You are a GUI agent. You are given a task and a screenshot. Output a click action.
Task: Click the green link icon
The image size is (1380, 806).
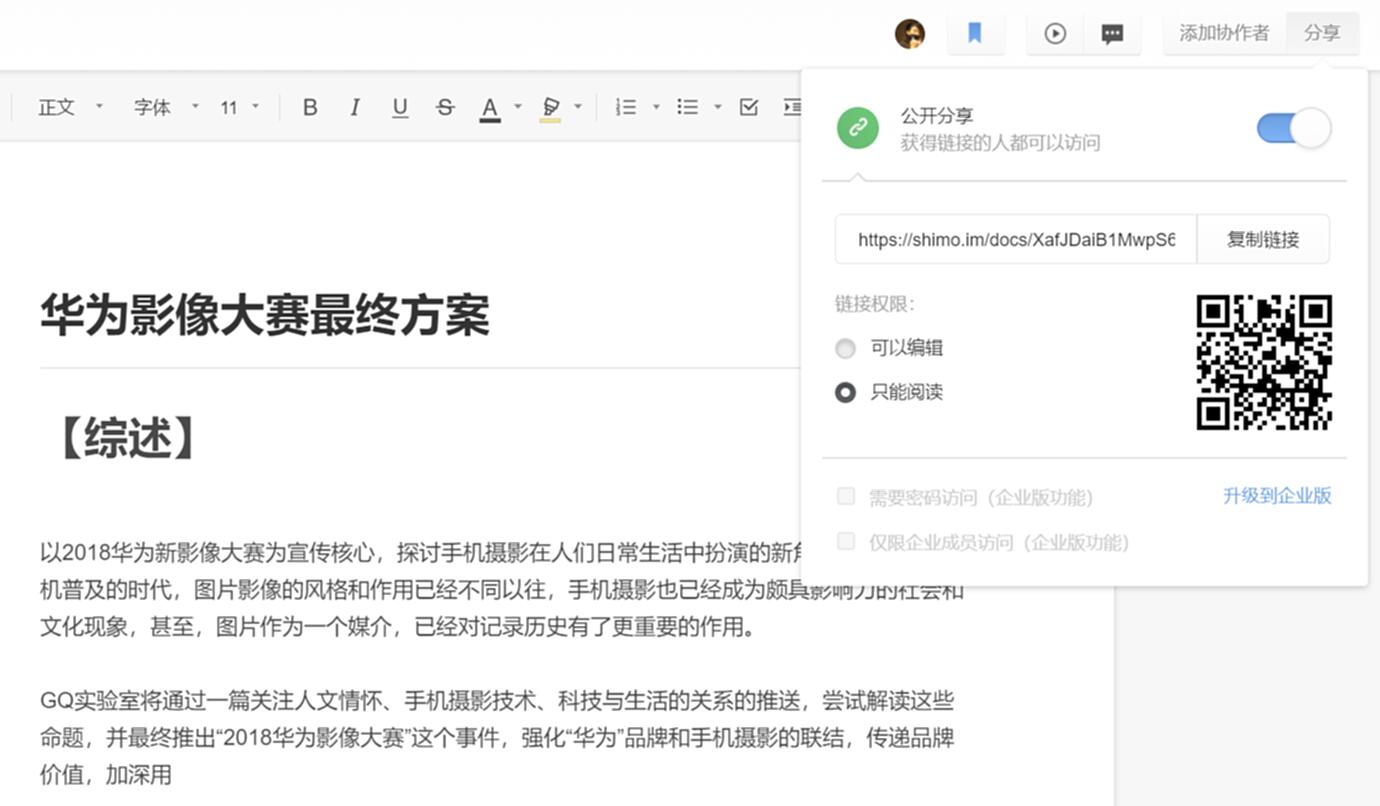pyautogui.click(x=858, y=129)
